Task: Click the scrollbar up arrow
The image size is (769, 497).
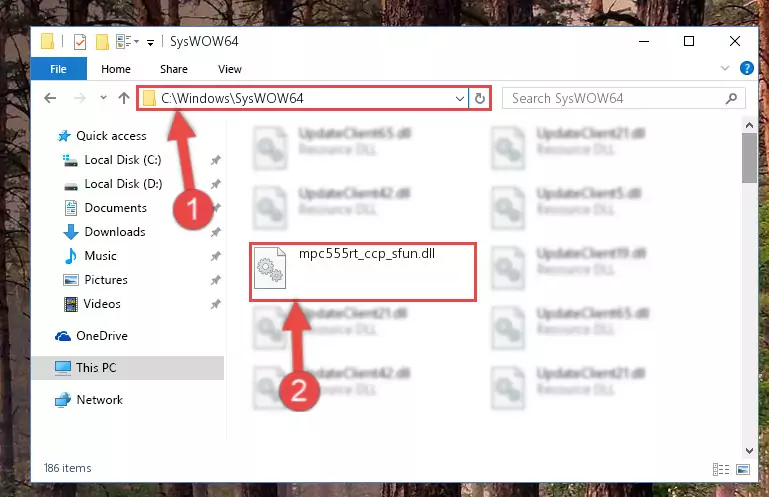Action: (749, 126)
